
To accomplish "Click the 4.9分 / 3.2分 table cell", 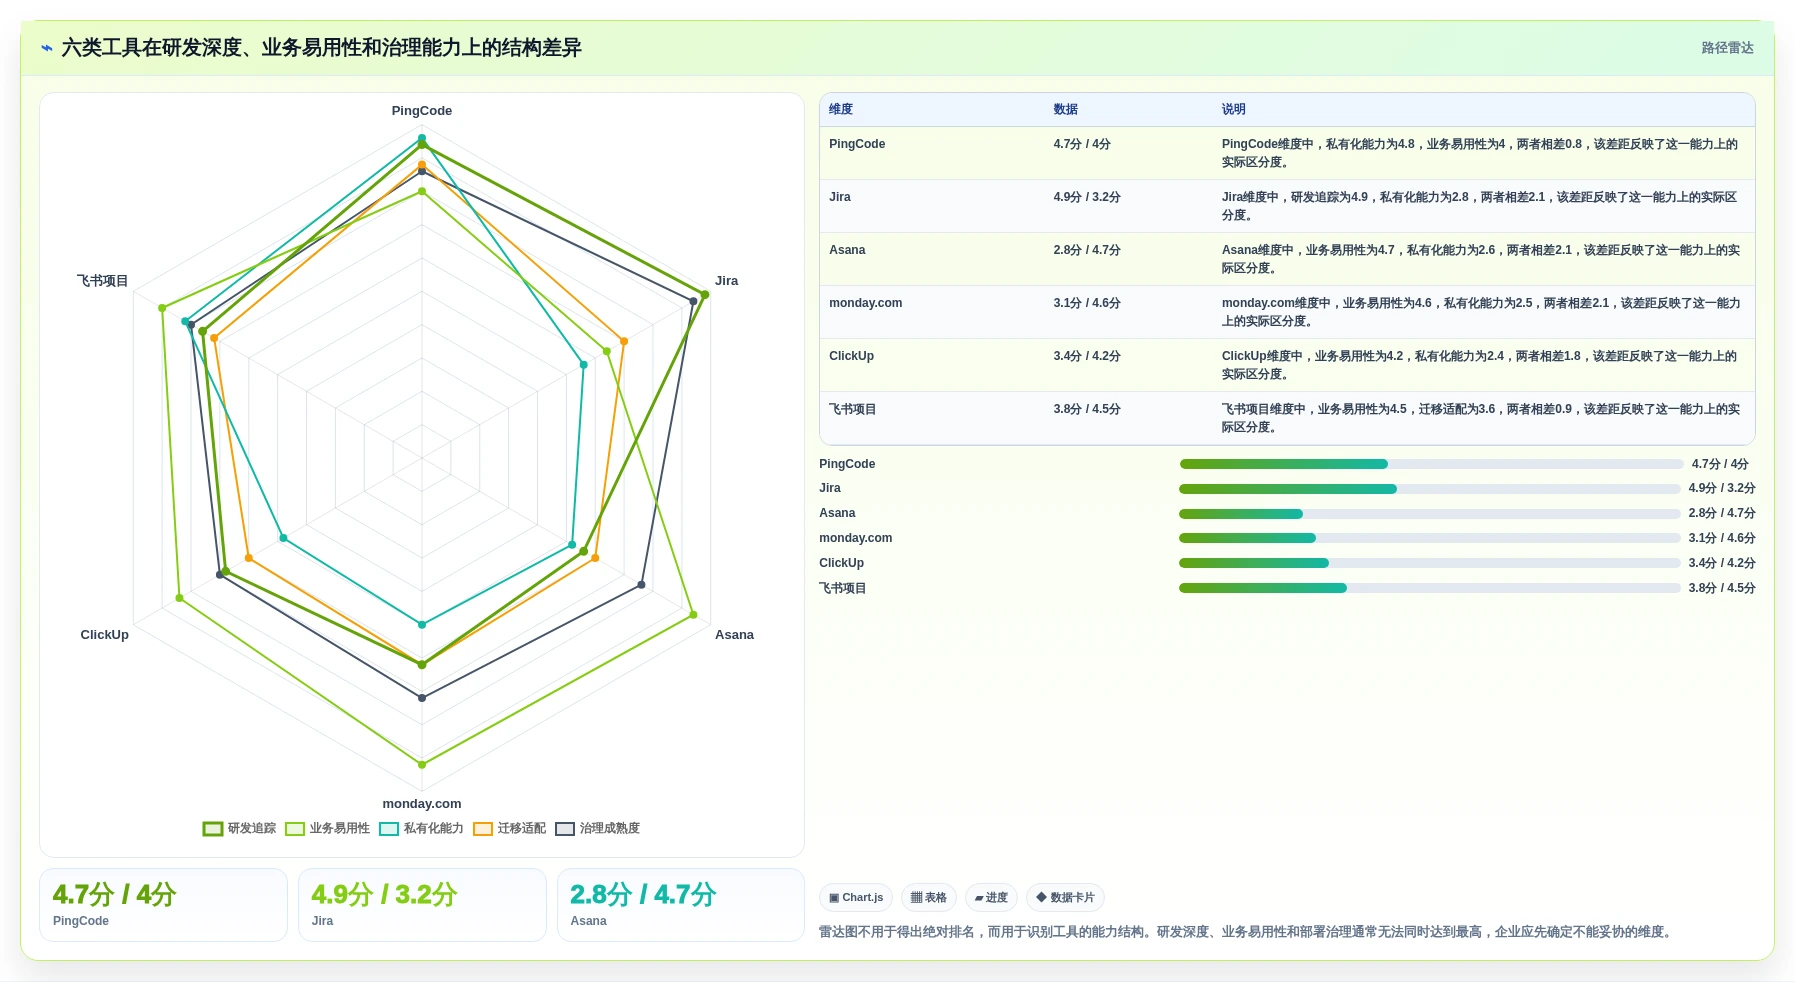I will coord(1086,197).
